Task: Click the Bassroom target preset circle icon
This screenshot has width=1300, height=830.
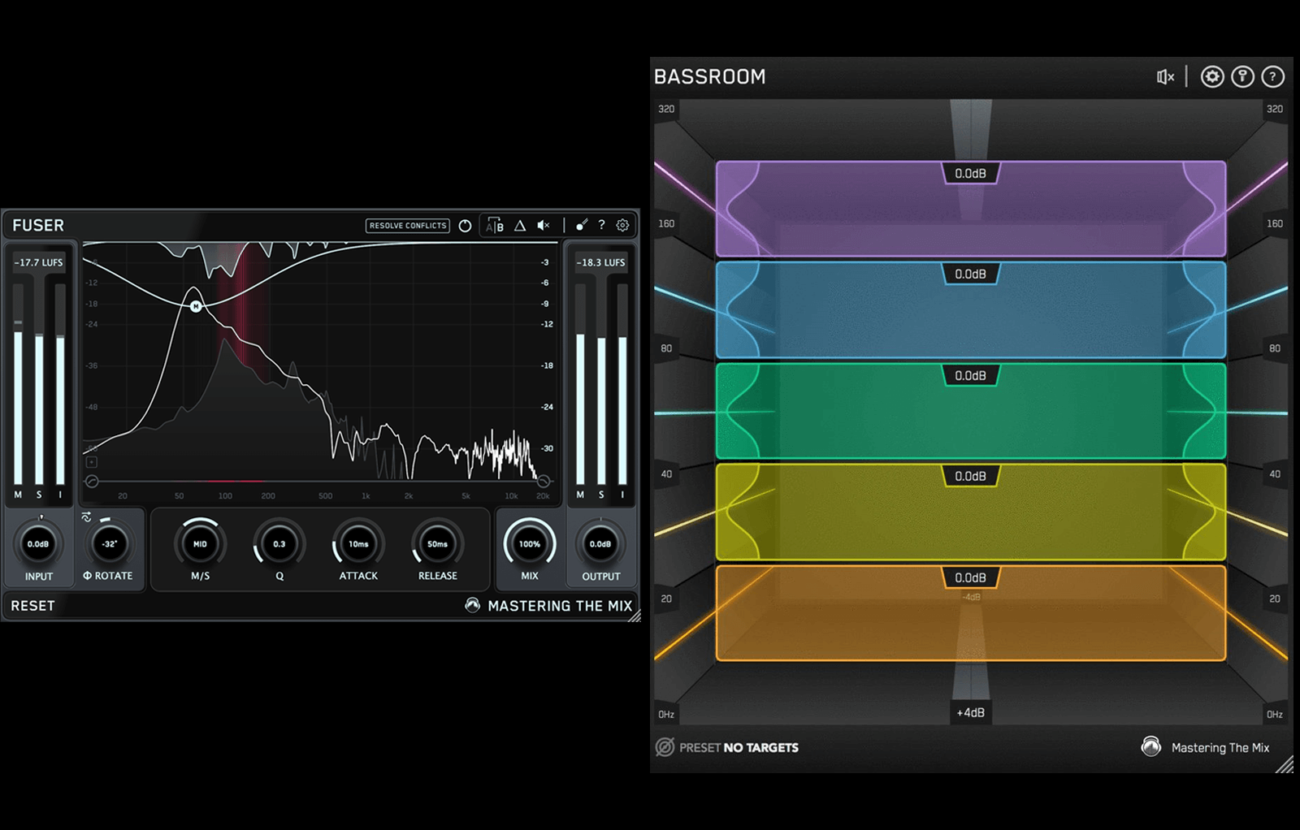Action: (665, 747)
